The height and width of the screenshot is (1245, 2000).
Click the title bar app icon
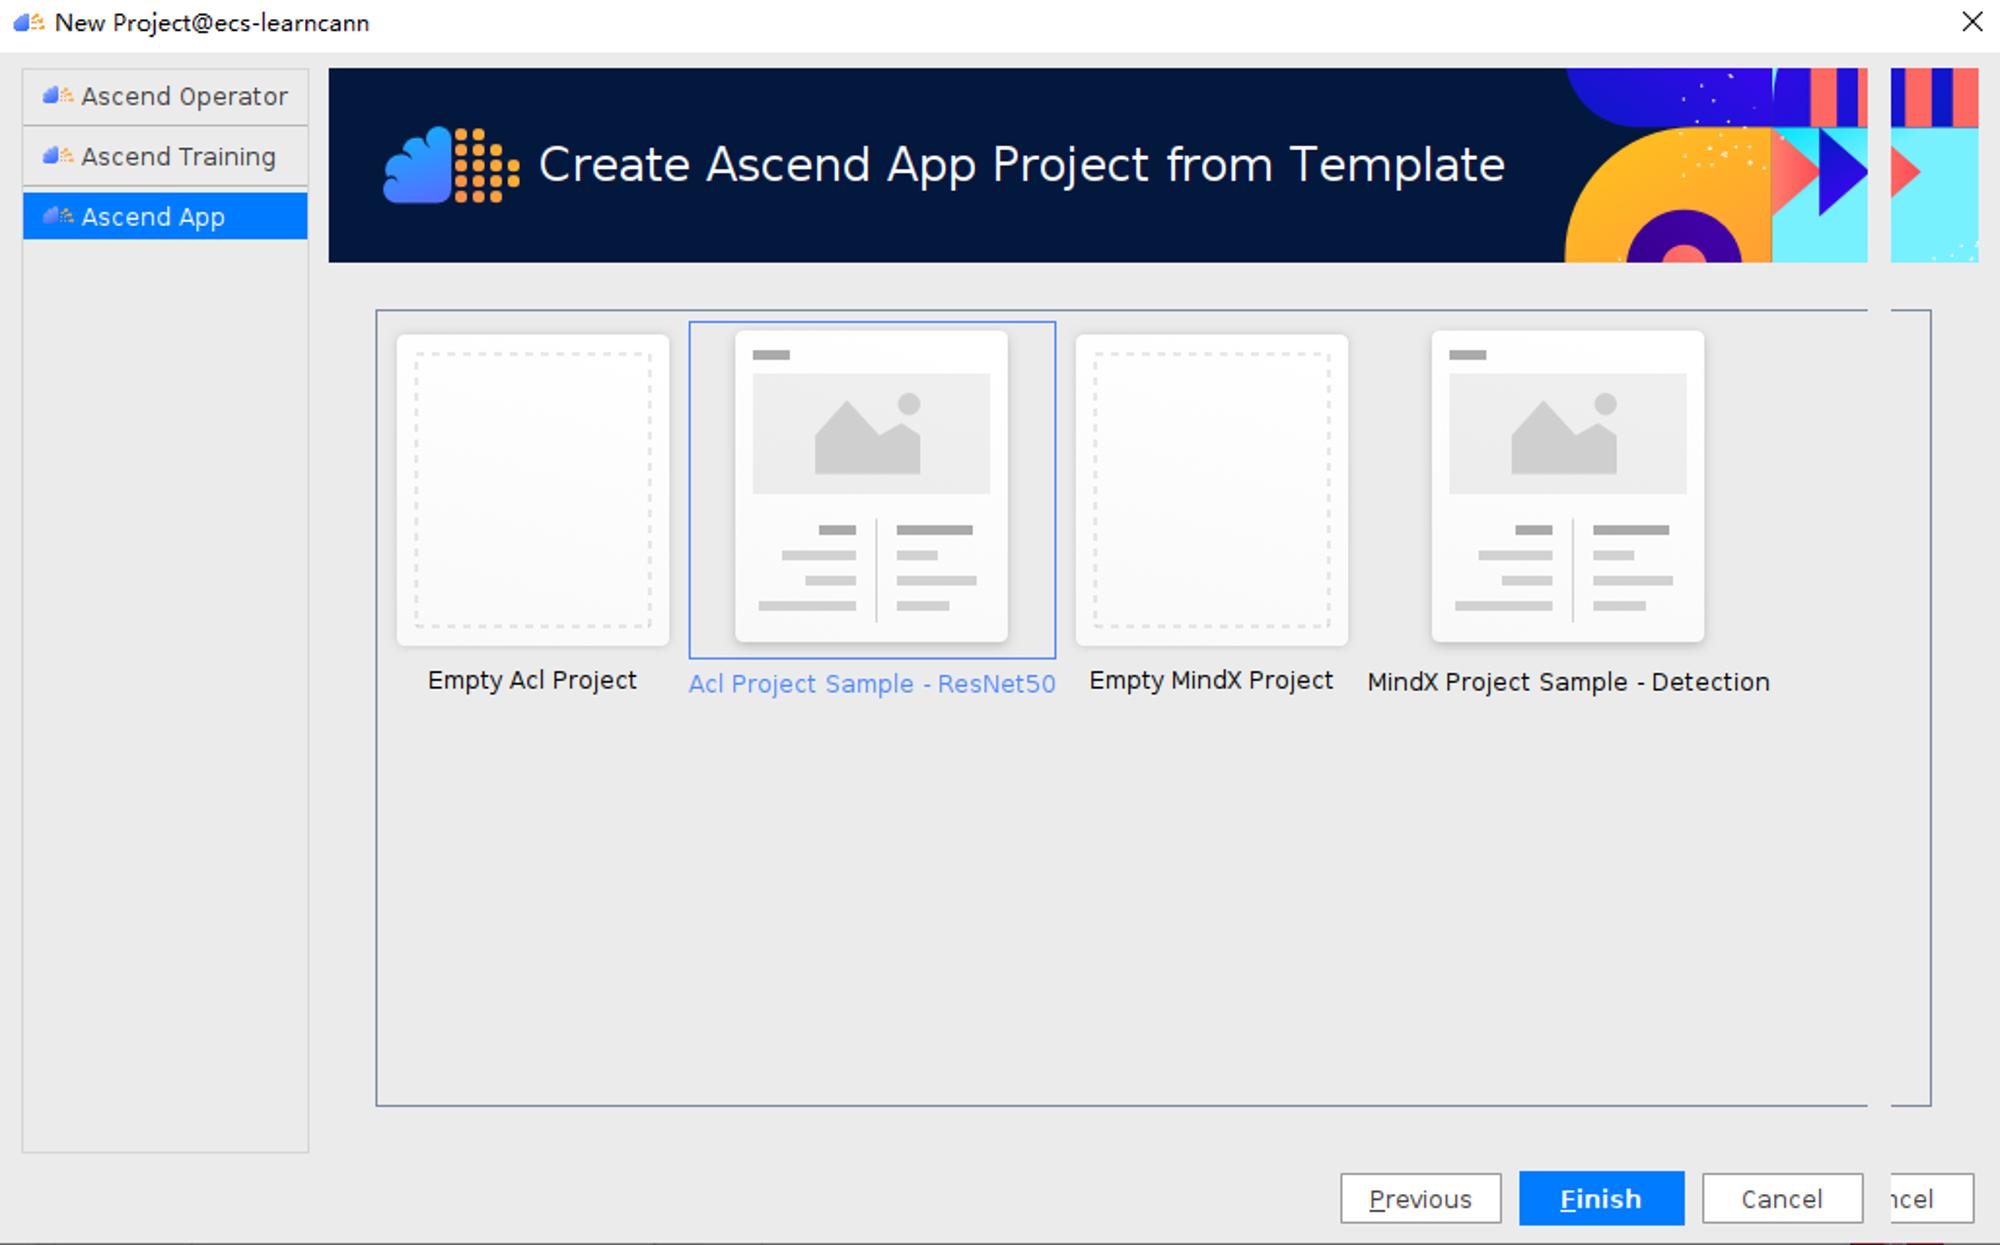[29, 22]
